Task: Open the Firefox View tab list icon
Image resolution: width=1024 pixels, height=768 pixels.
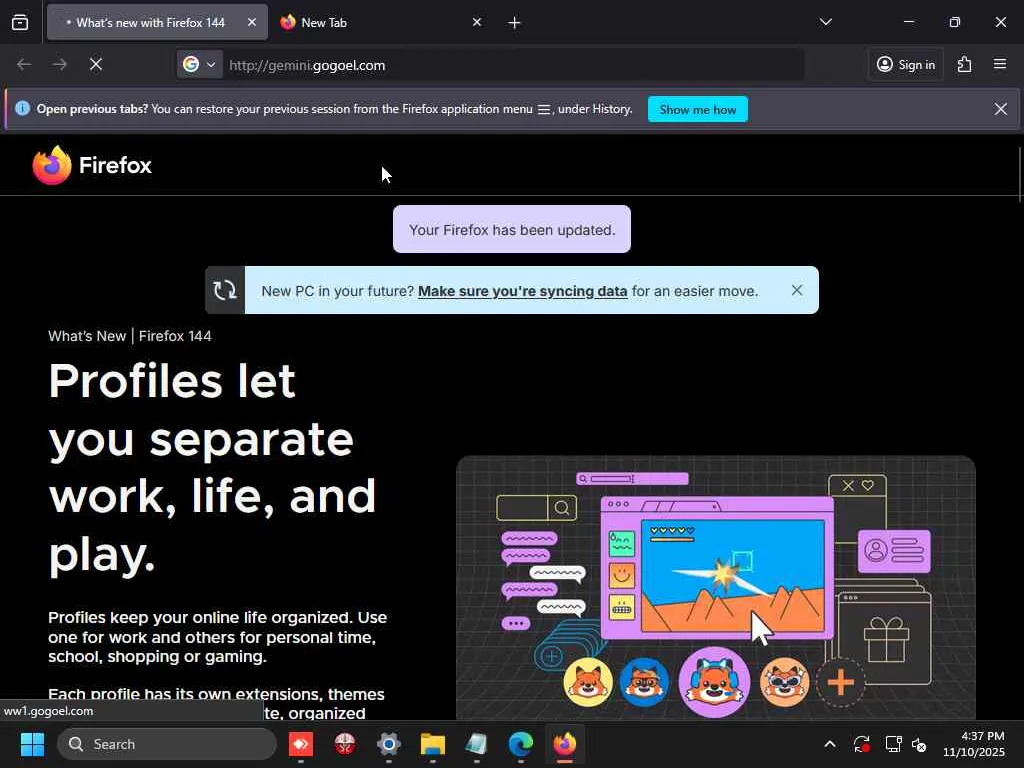Action: click(x=20, y=22)
